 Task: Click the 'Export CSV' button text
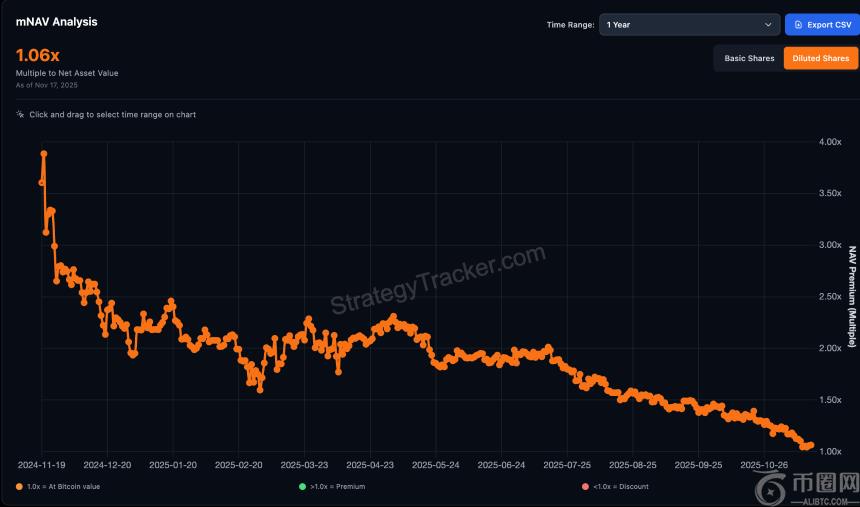click(827, 24)
